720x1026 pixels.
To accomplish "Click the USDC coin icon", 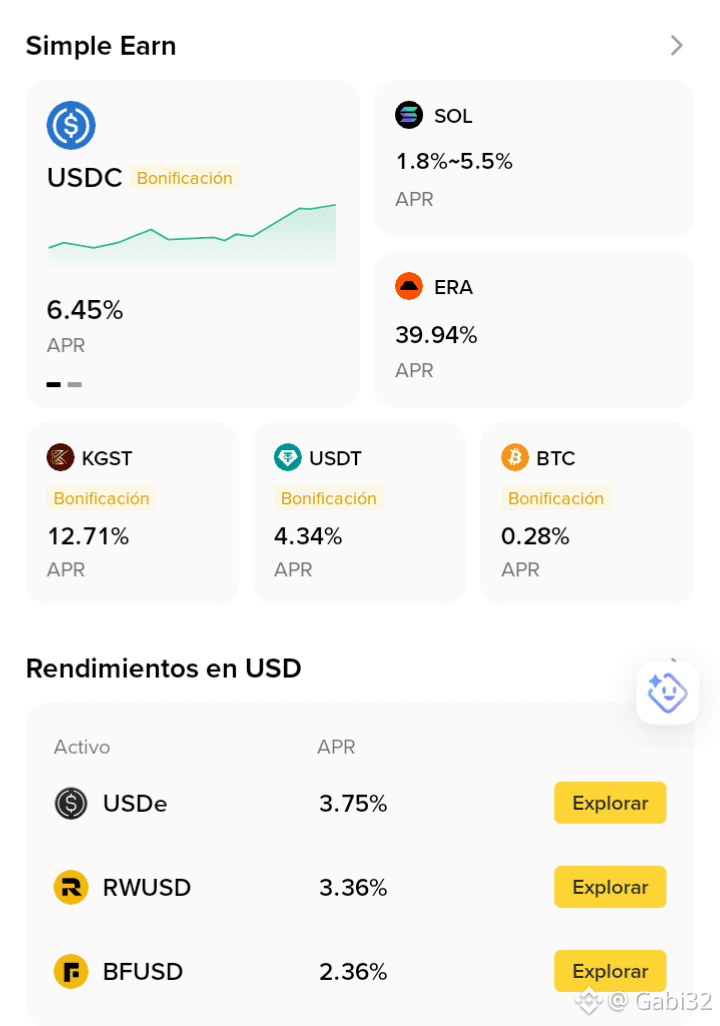I will (x=71, y=125).
